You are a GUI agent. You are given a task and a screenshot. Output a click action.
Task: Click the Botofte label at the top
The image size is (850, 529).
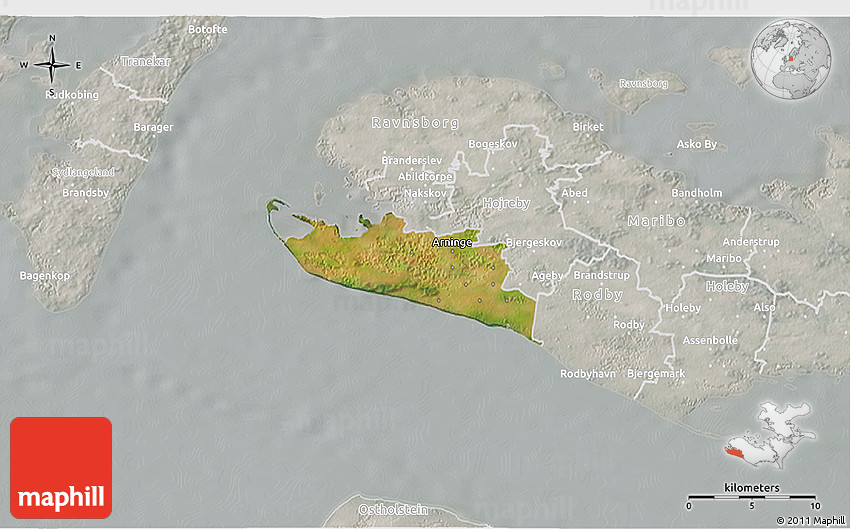(207, 29)
